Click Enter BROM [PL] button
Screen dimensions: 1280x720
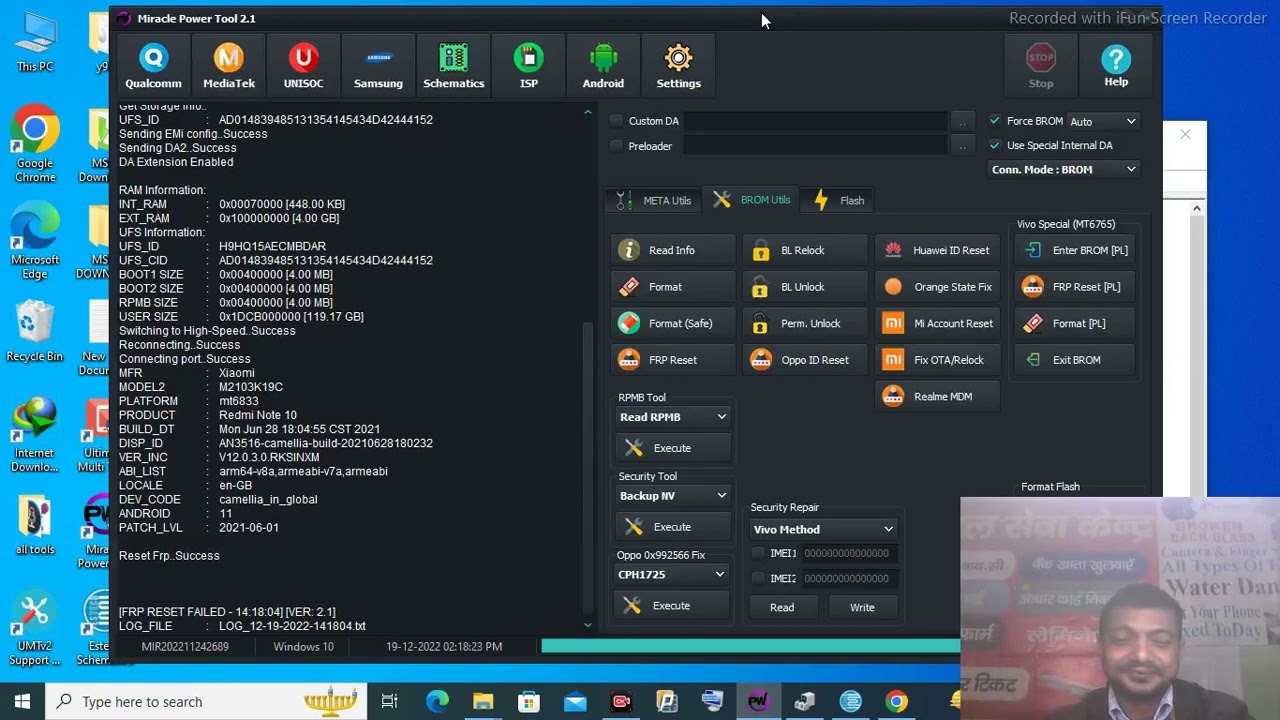tap(1076, 250)
